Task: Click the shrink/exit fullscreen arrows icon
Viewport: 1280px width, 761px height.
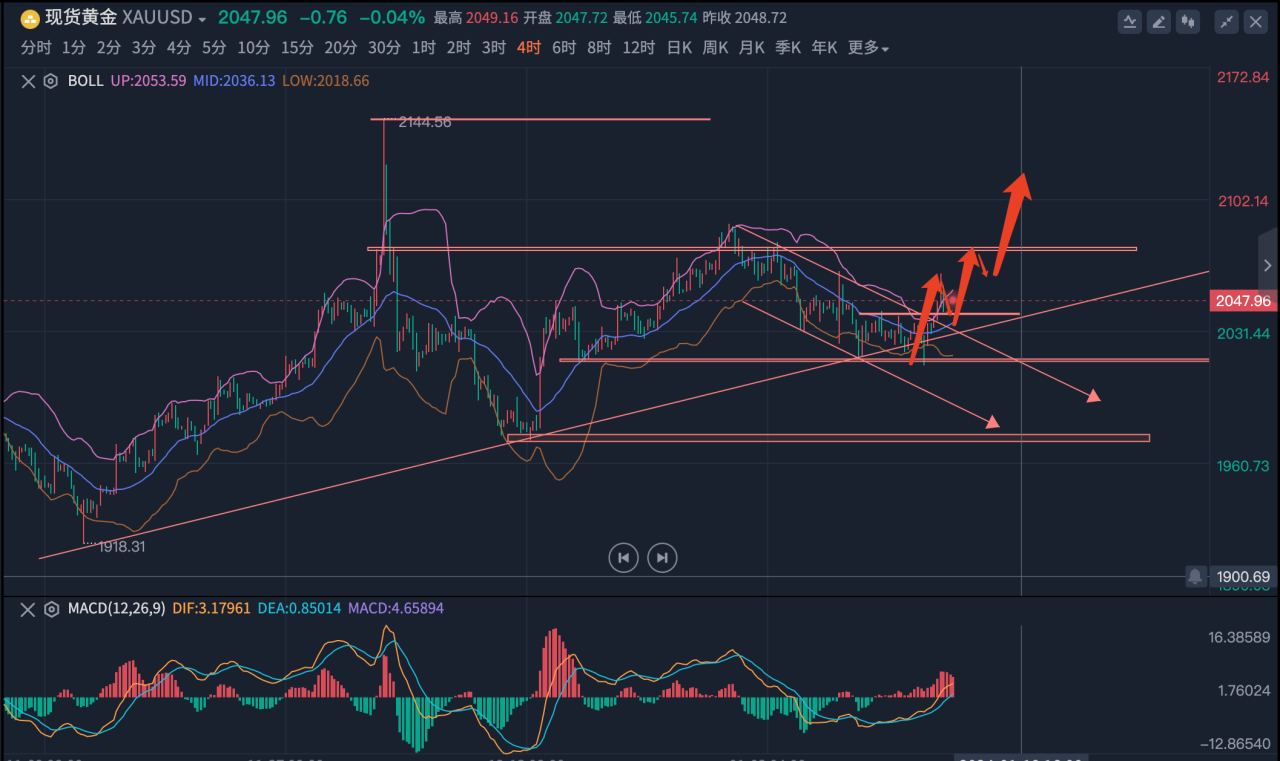Action: coord(1226,21)
